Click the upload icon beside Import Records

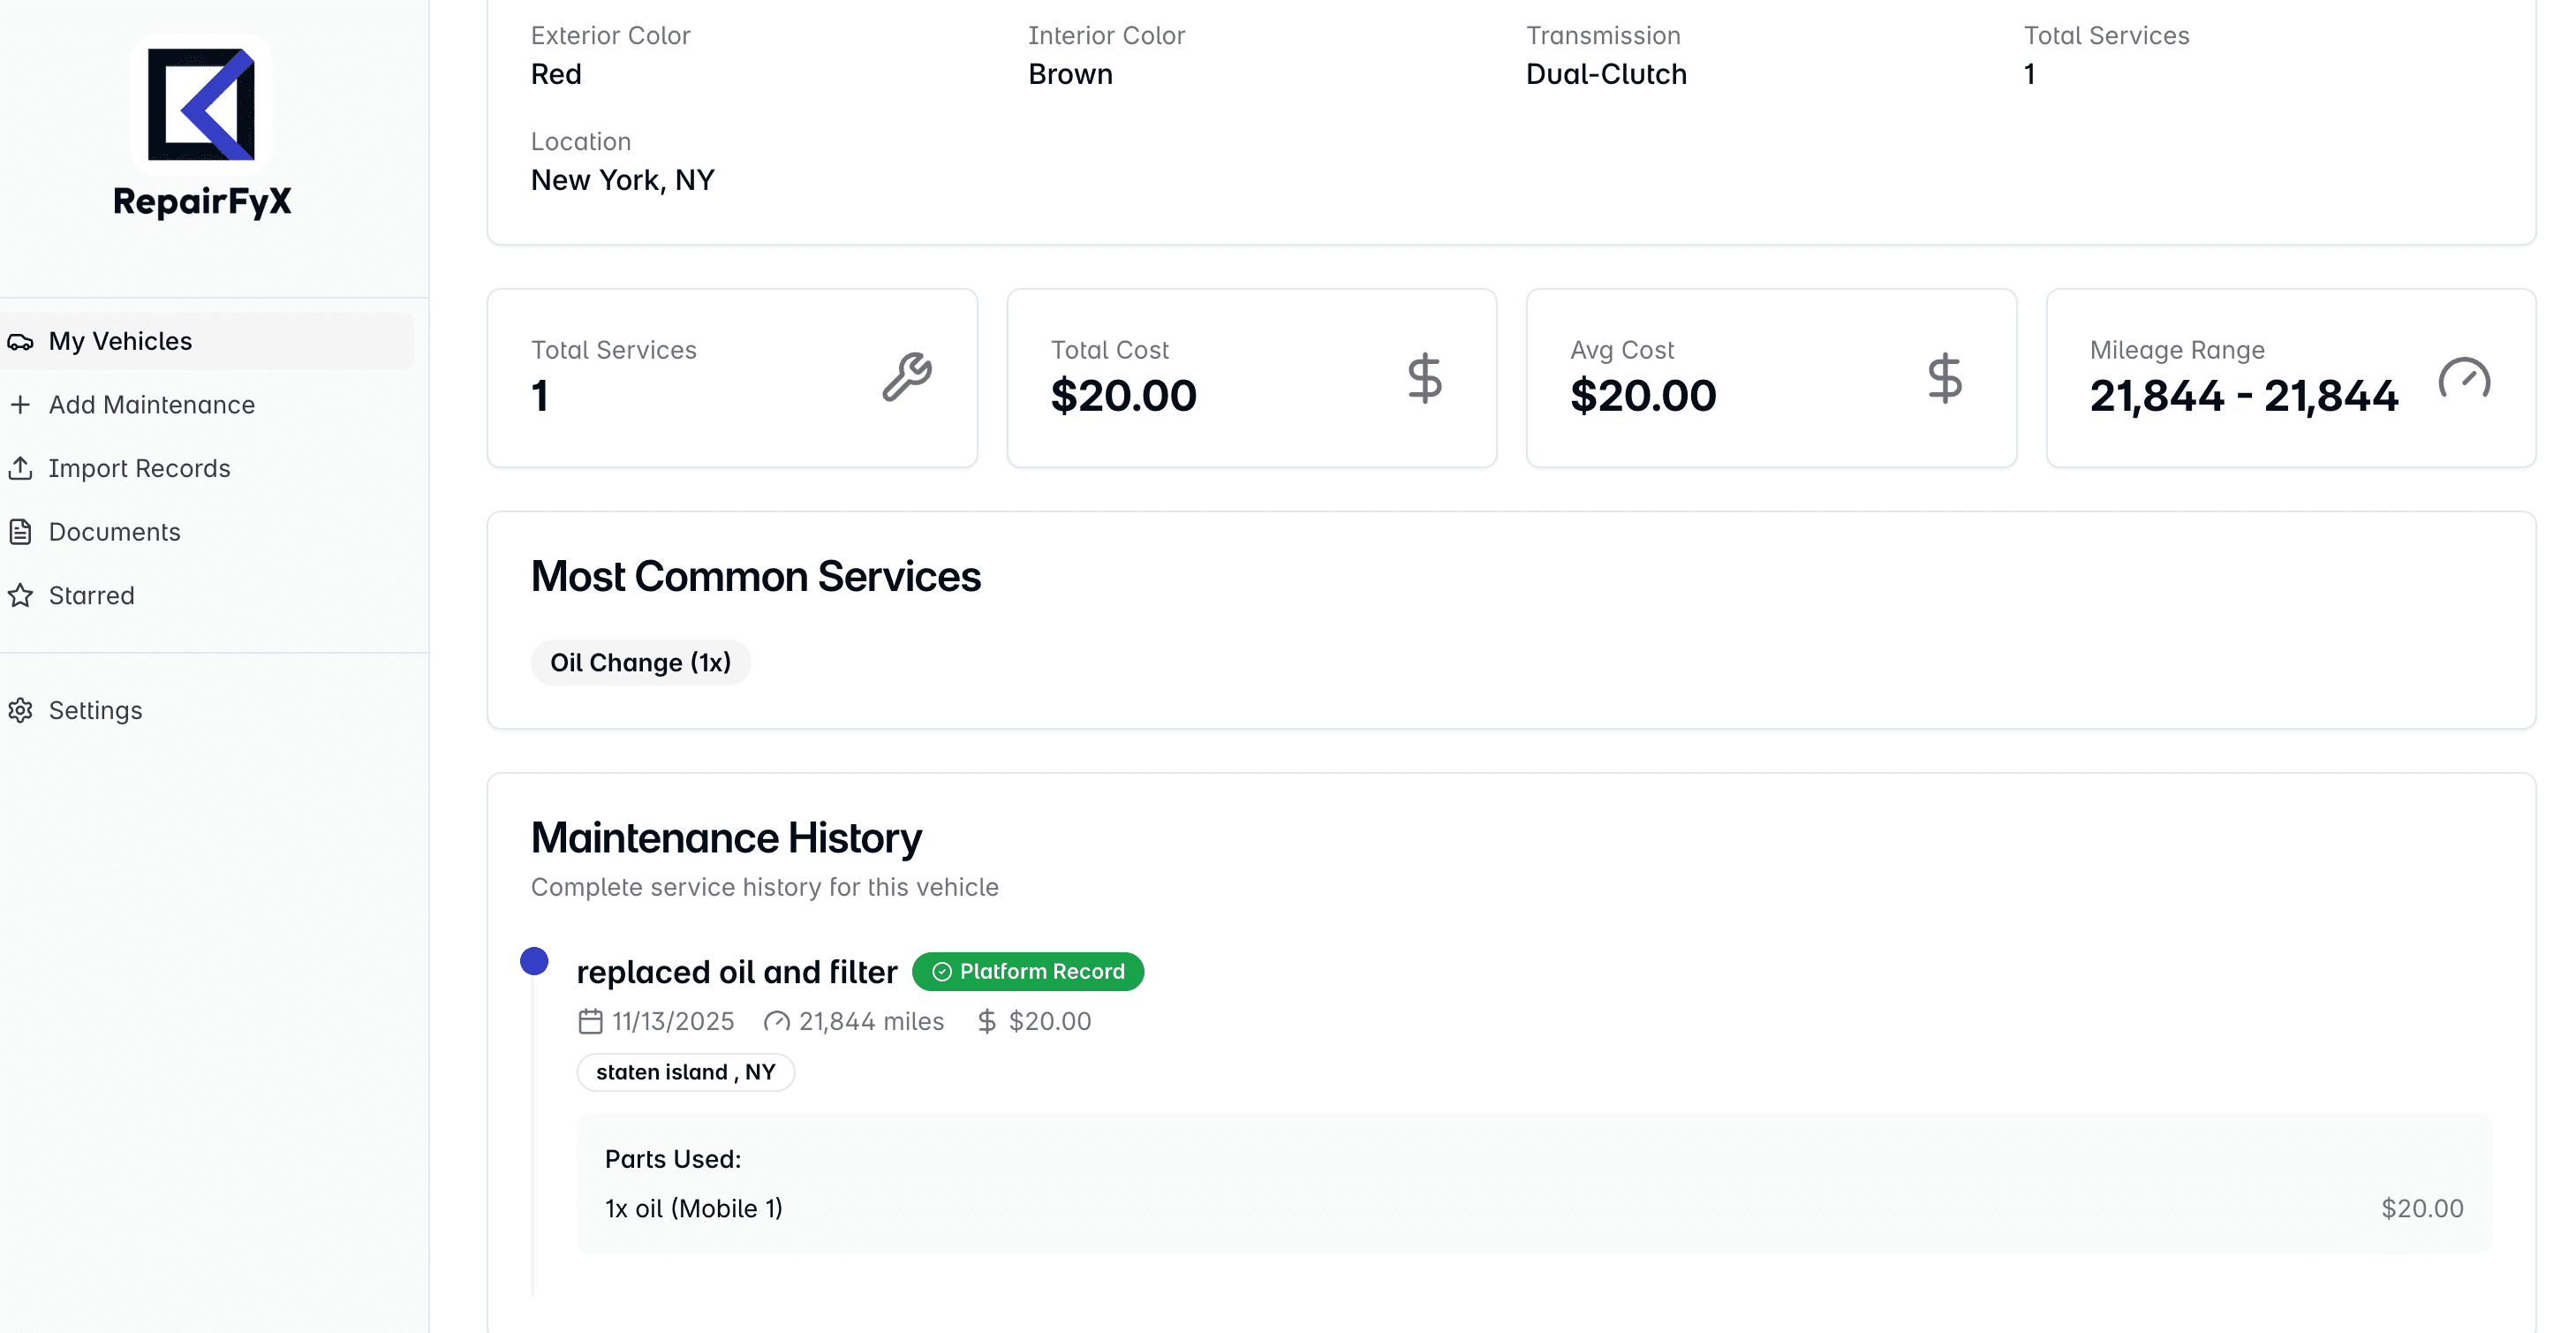[x=21, y=468]
